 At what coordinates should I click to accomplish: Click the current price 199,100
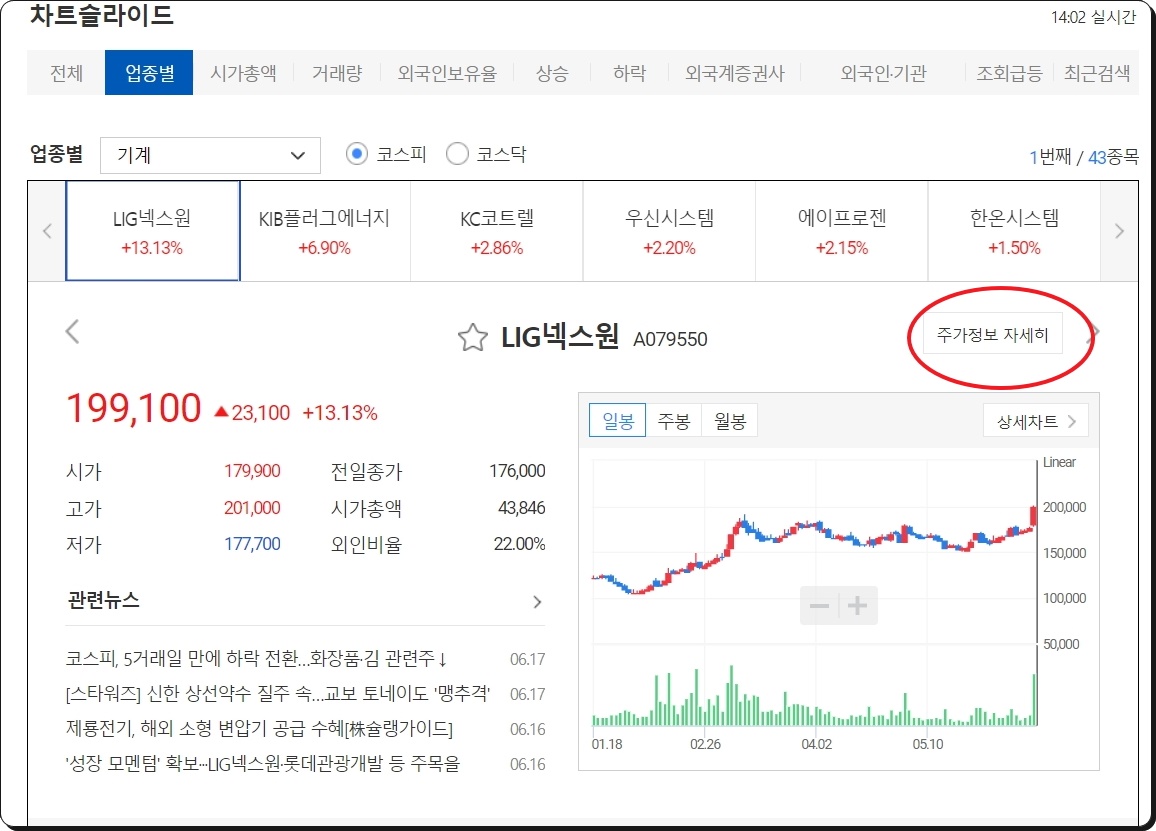133,408
